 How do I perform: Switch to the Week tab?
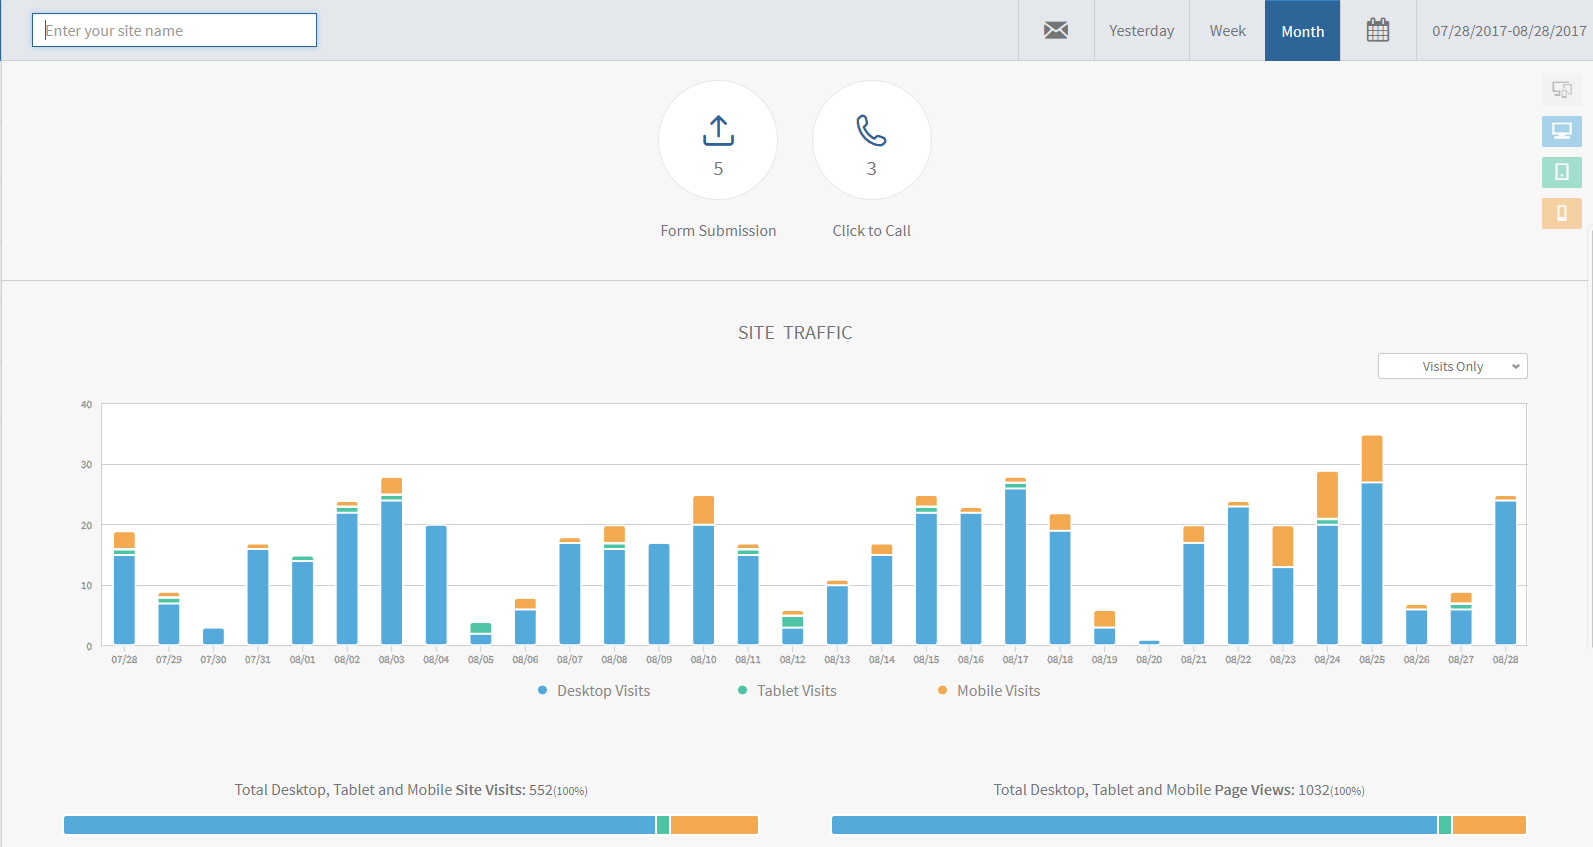1227,31
